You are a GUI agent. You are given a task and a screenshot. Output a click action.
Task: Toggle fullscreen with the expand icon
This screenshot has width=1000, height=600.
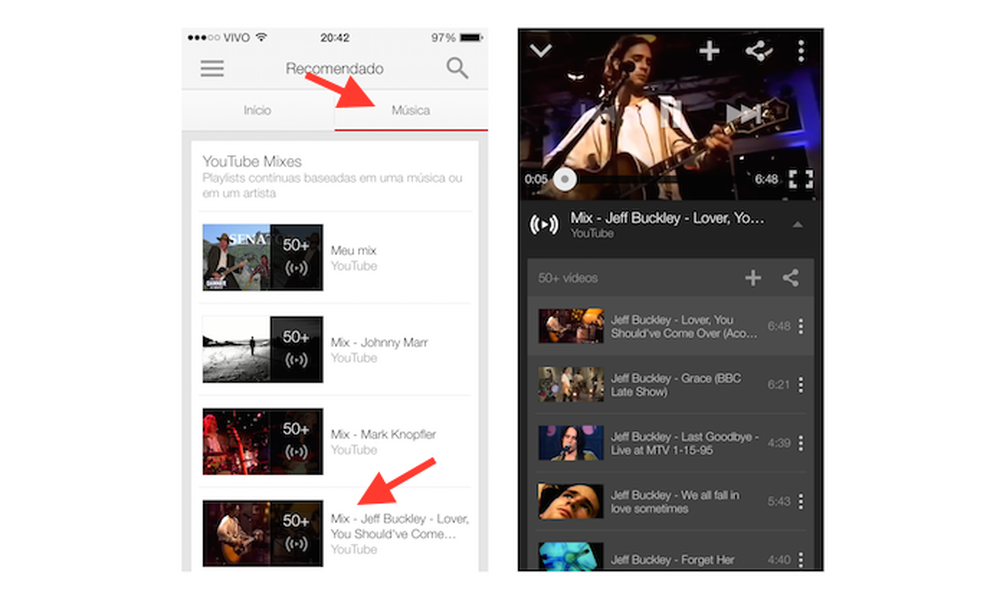tap(799, 178)
